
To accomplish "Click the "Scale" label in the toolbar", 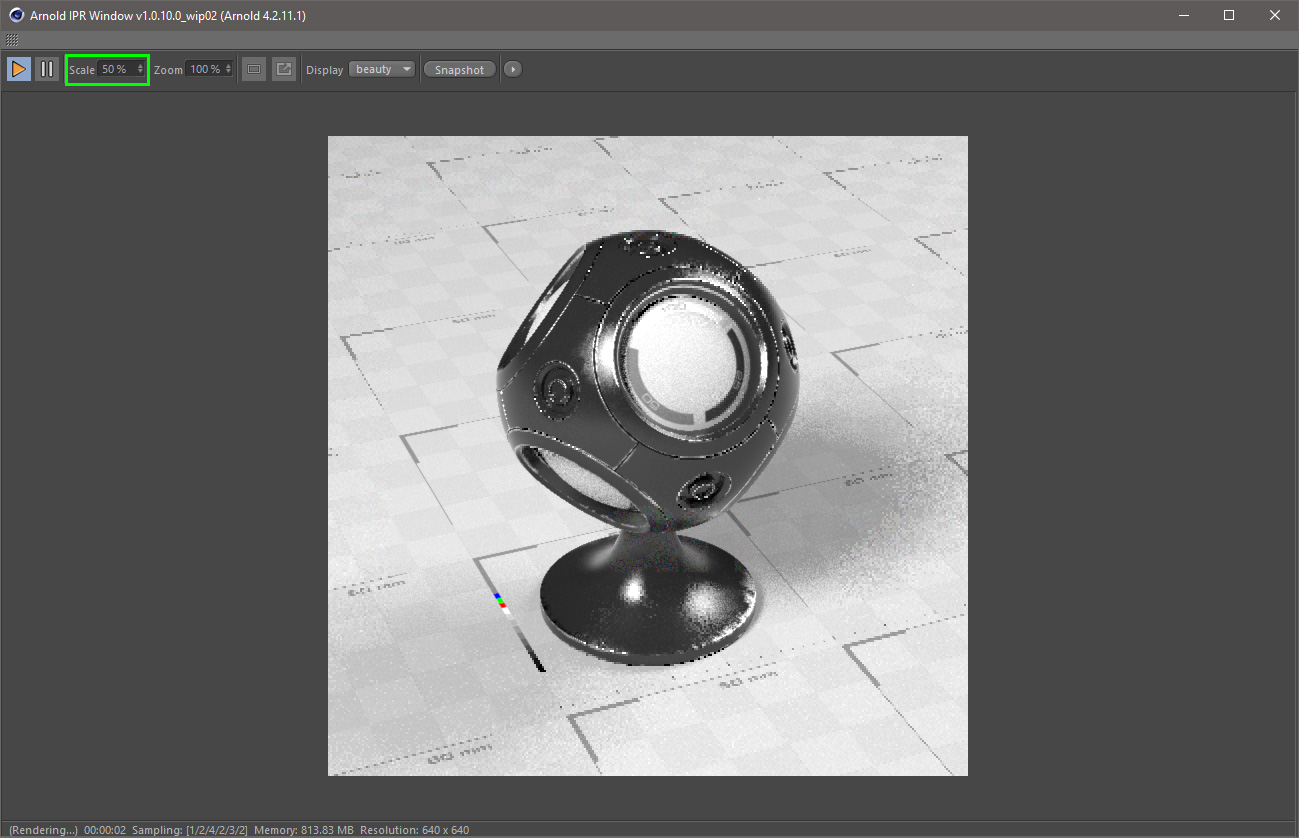I will click(82, 70).
